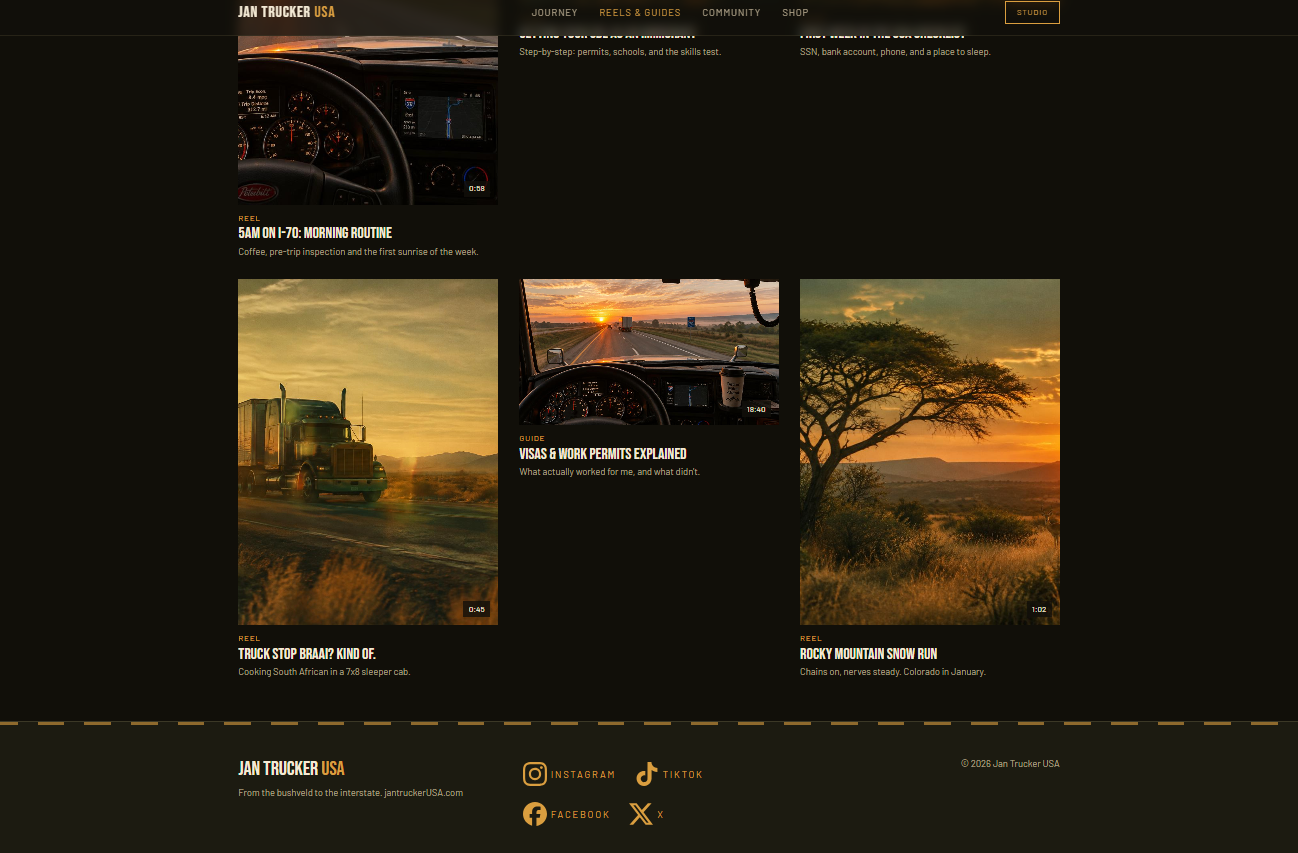Click the Jan Trucker USA footer logo
1298x853 pixels.
(291, 768)
